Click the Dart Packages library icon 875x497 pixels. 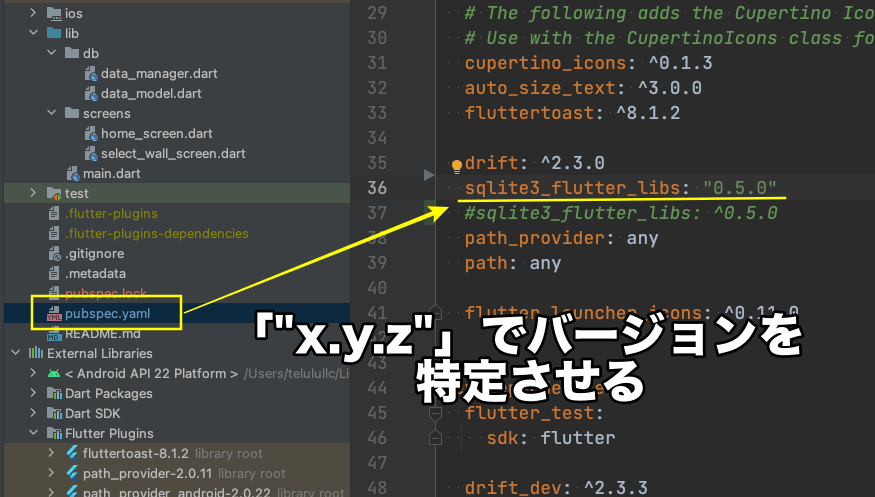click(x=54, y=394)
